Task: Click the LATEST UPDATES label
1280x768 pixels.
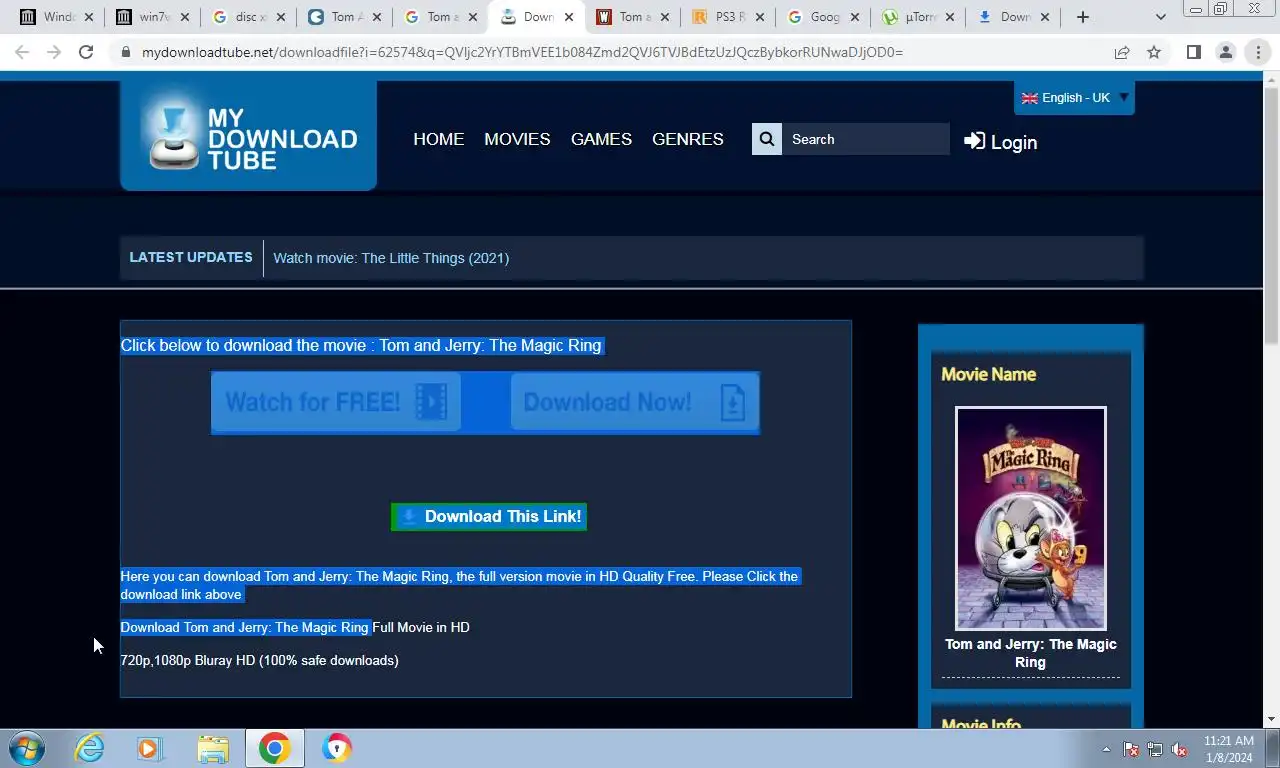Action: pos(191,257)
